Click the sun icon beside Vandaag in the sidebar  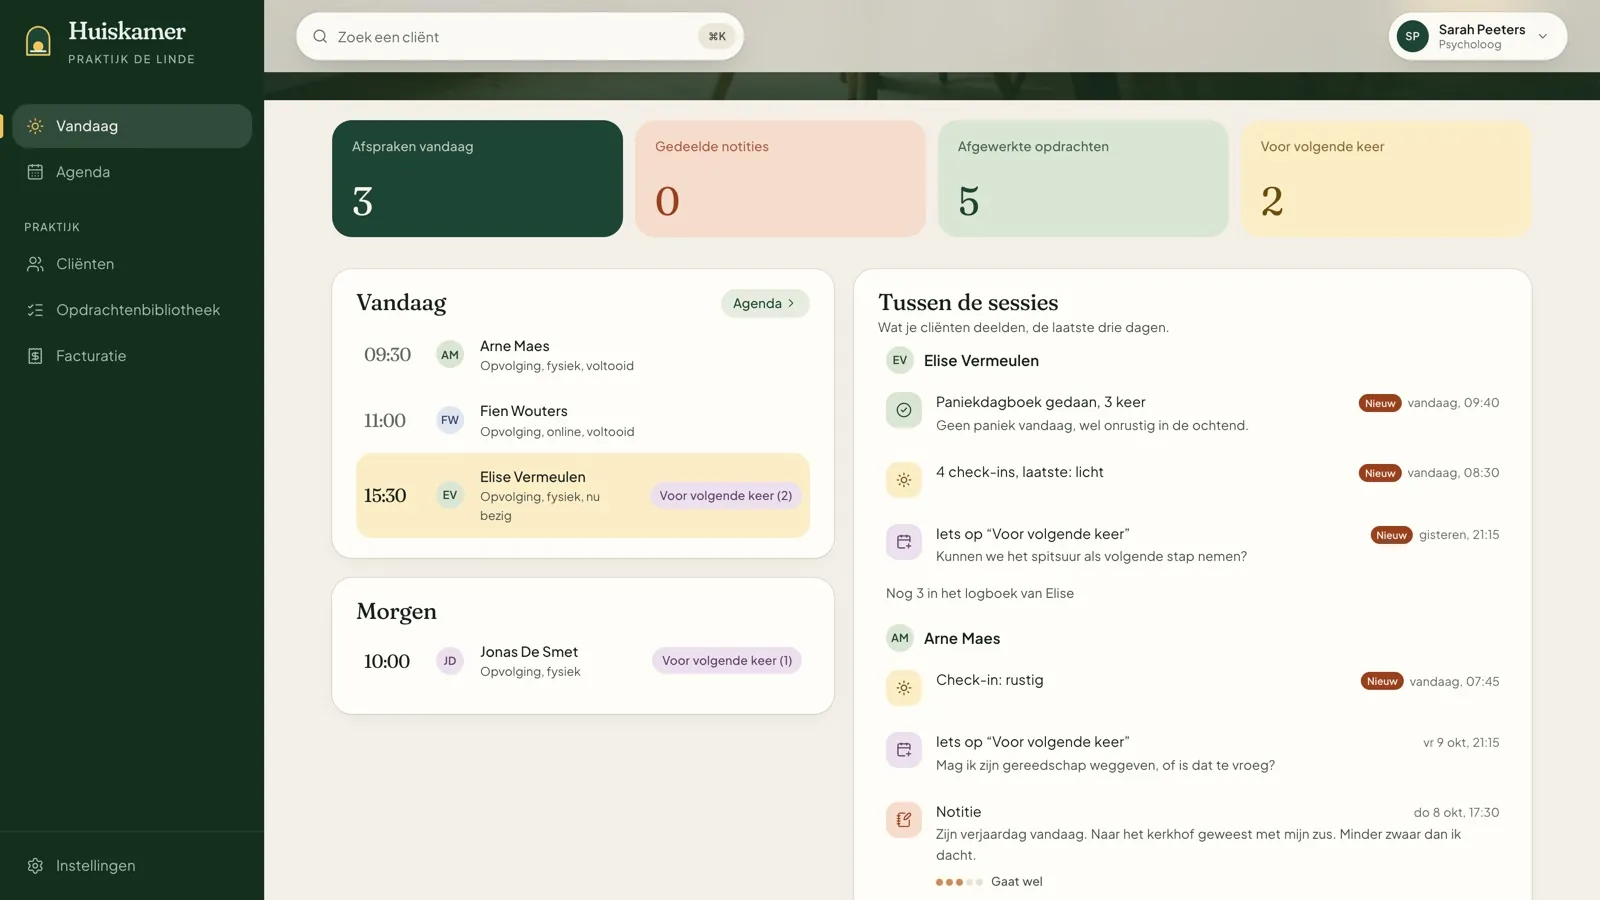[35, 126]
